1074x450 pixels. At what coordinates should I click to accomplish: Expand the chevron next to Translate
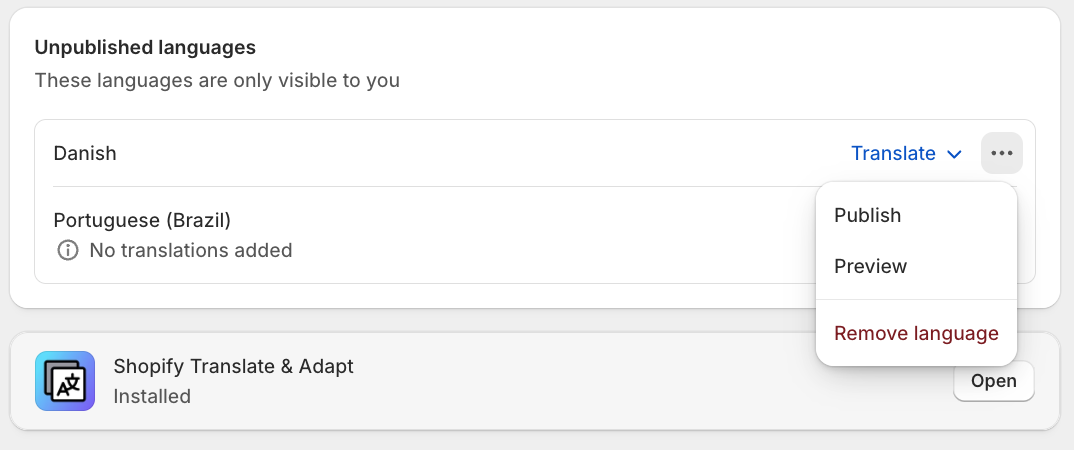pyautogui.click(x=954, y=154)
